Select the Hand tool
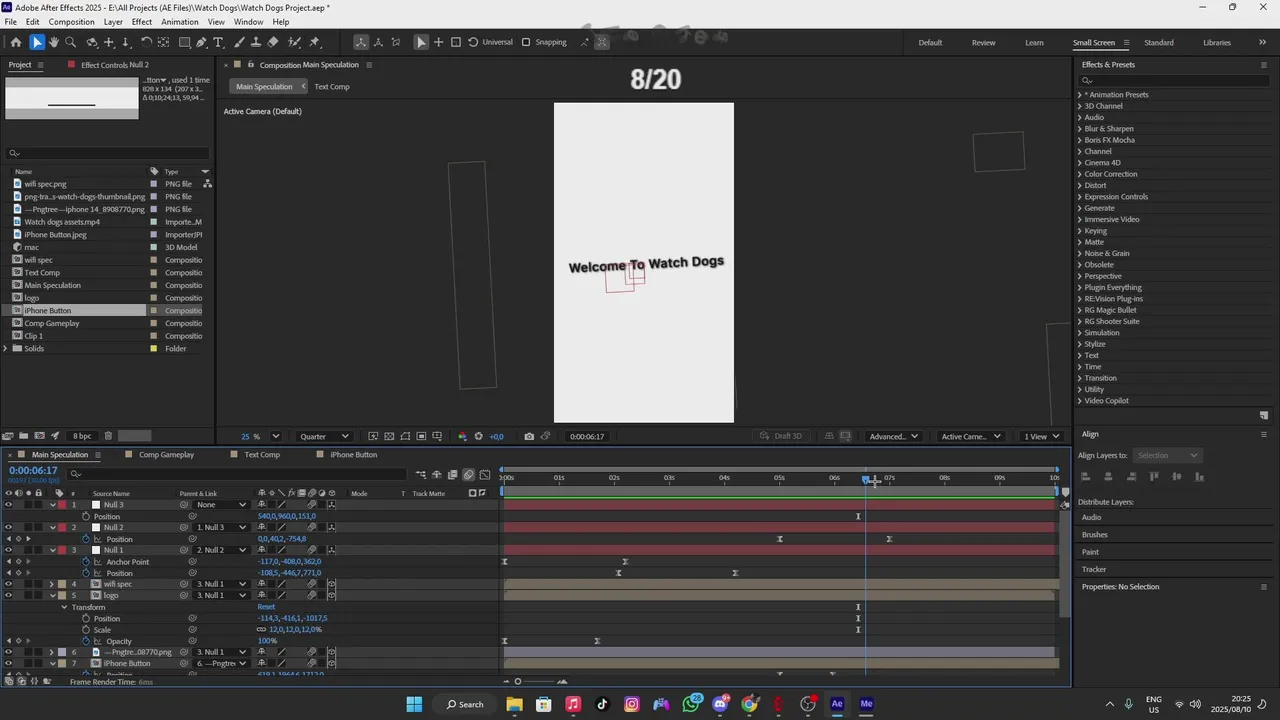1280x720 pixels. click(x=54, y=42)
